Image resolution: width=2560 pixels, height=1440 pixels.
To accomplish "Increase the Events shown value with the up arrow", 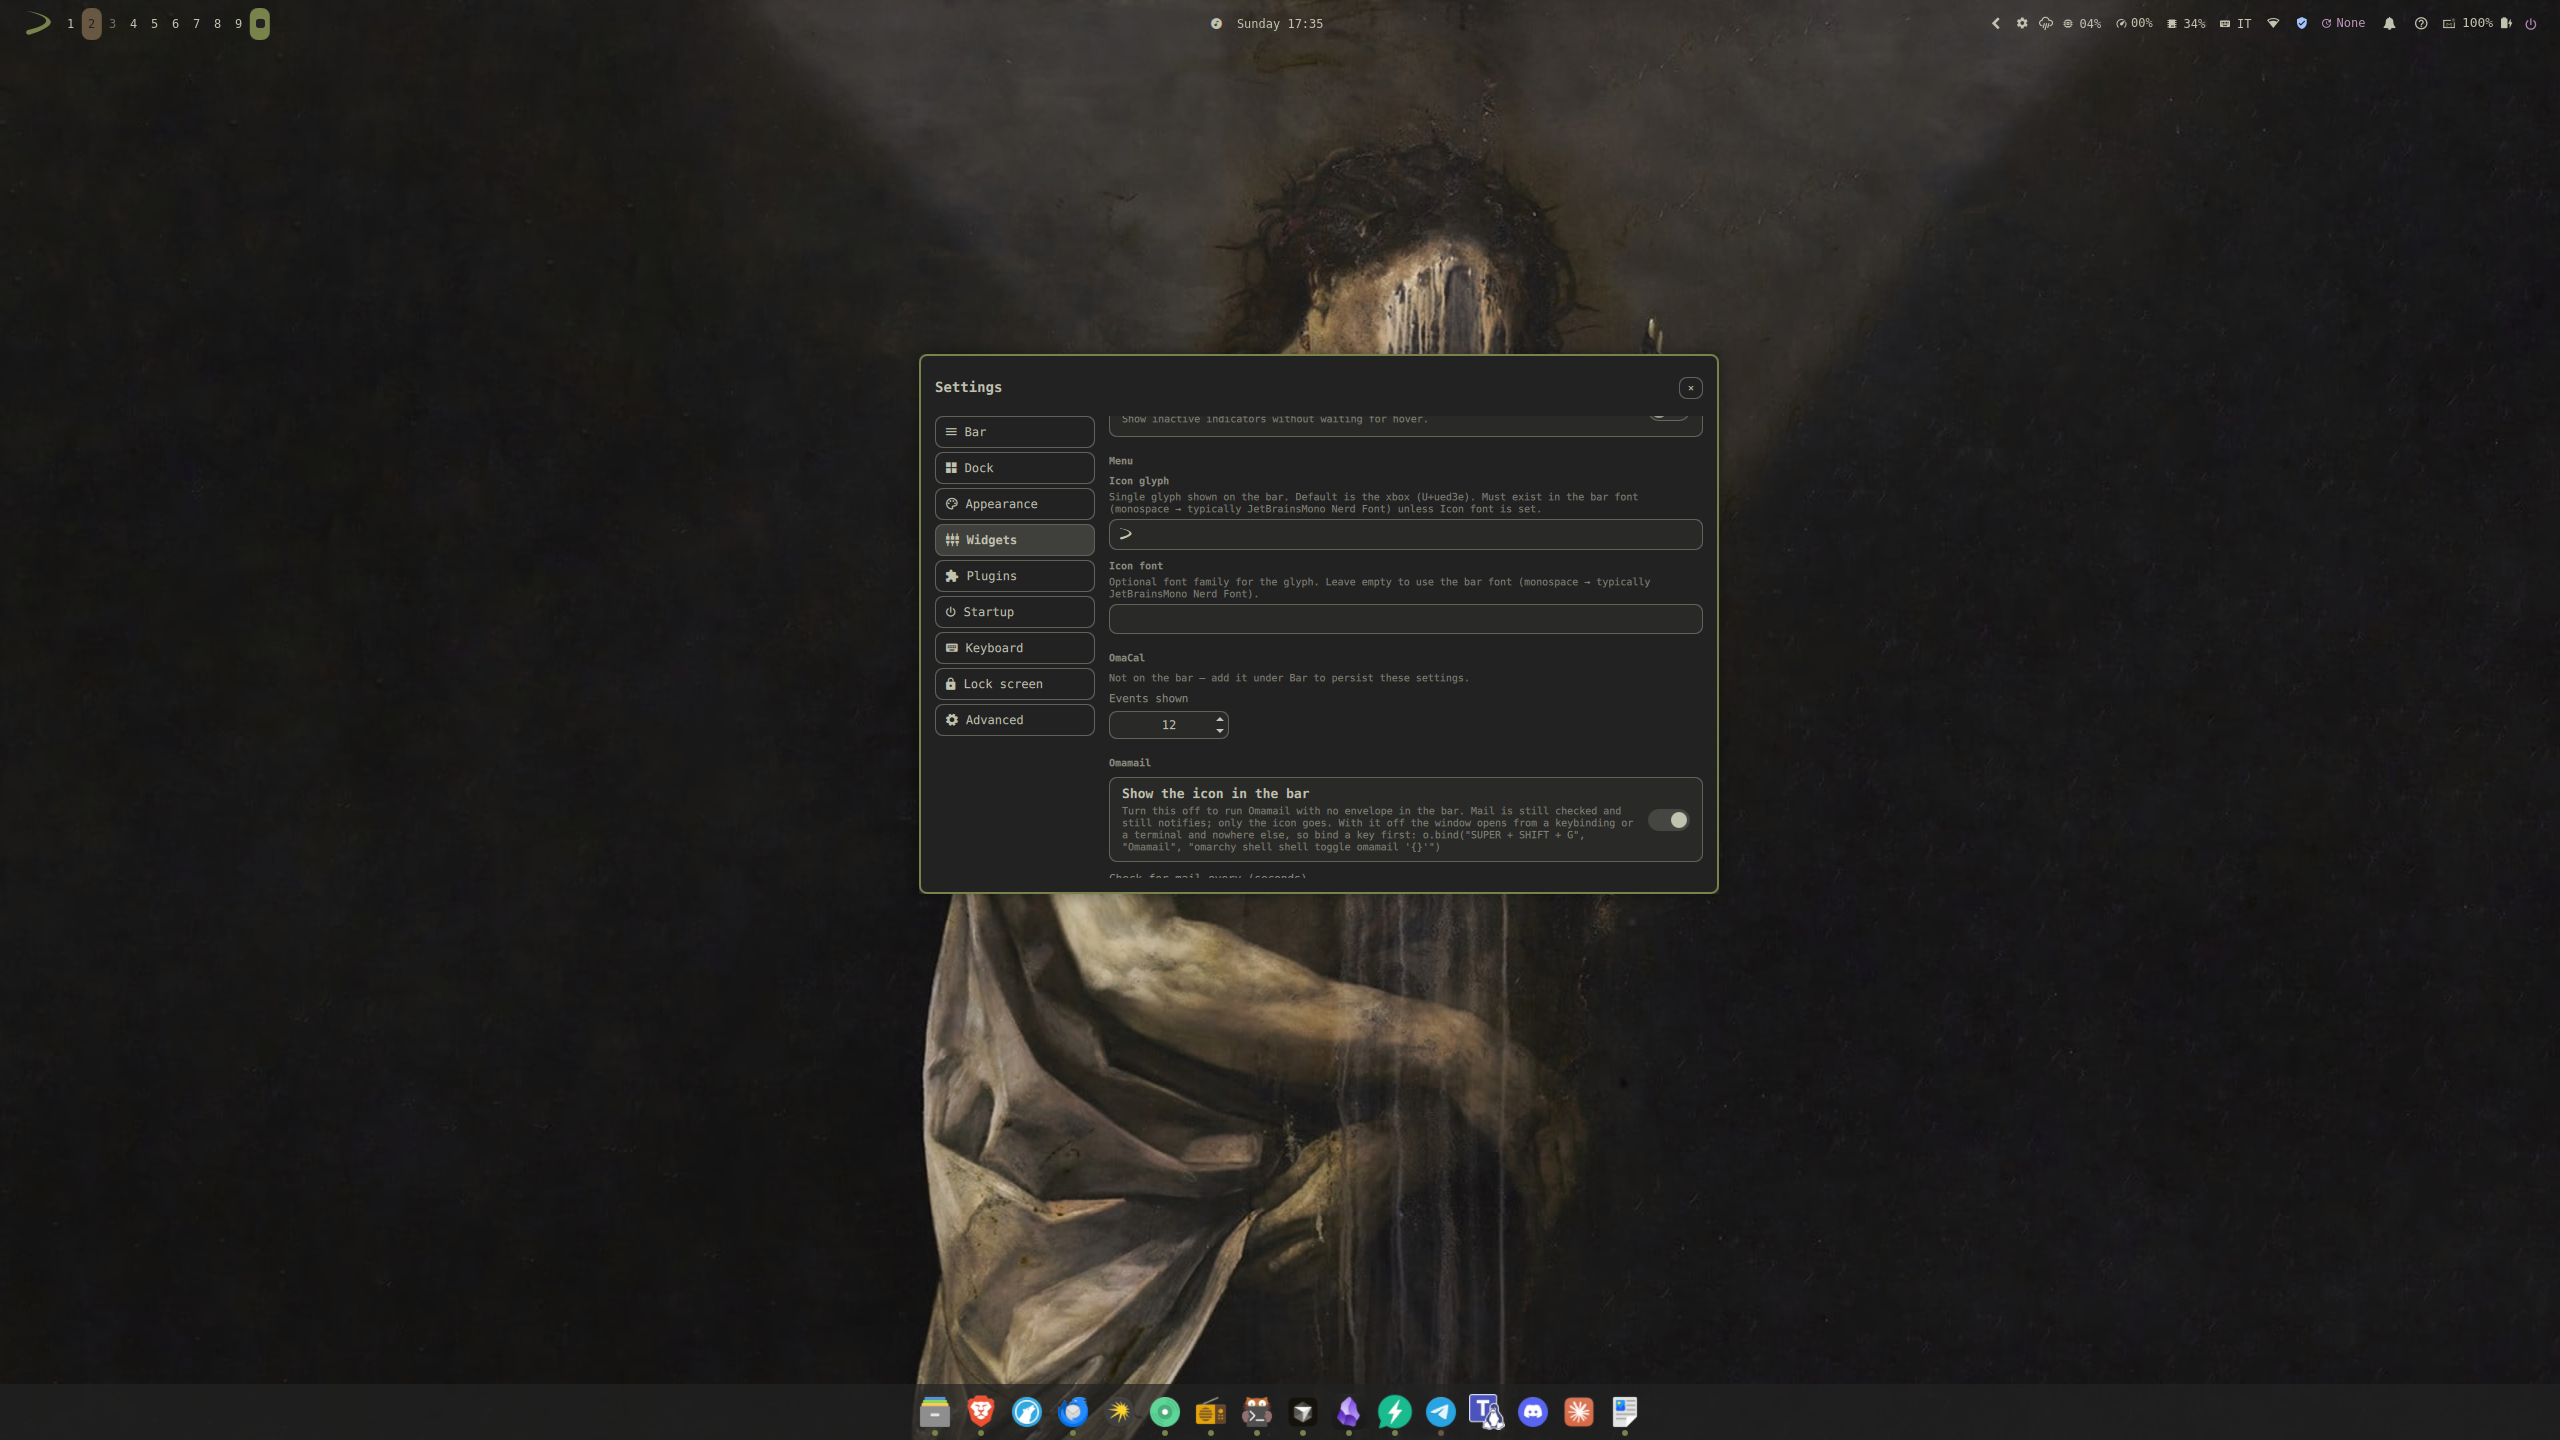I will (1219, 718).
